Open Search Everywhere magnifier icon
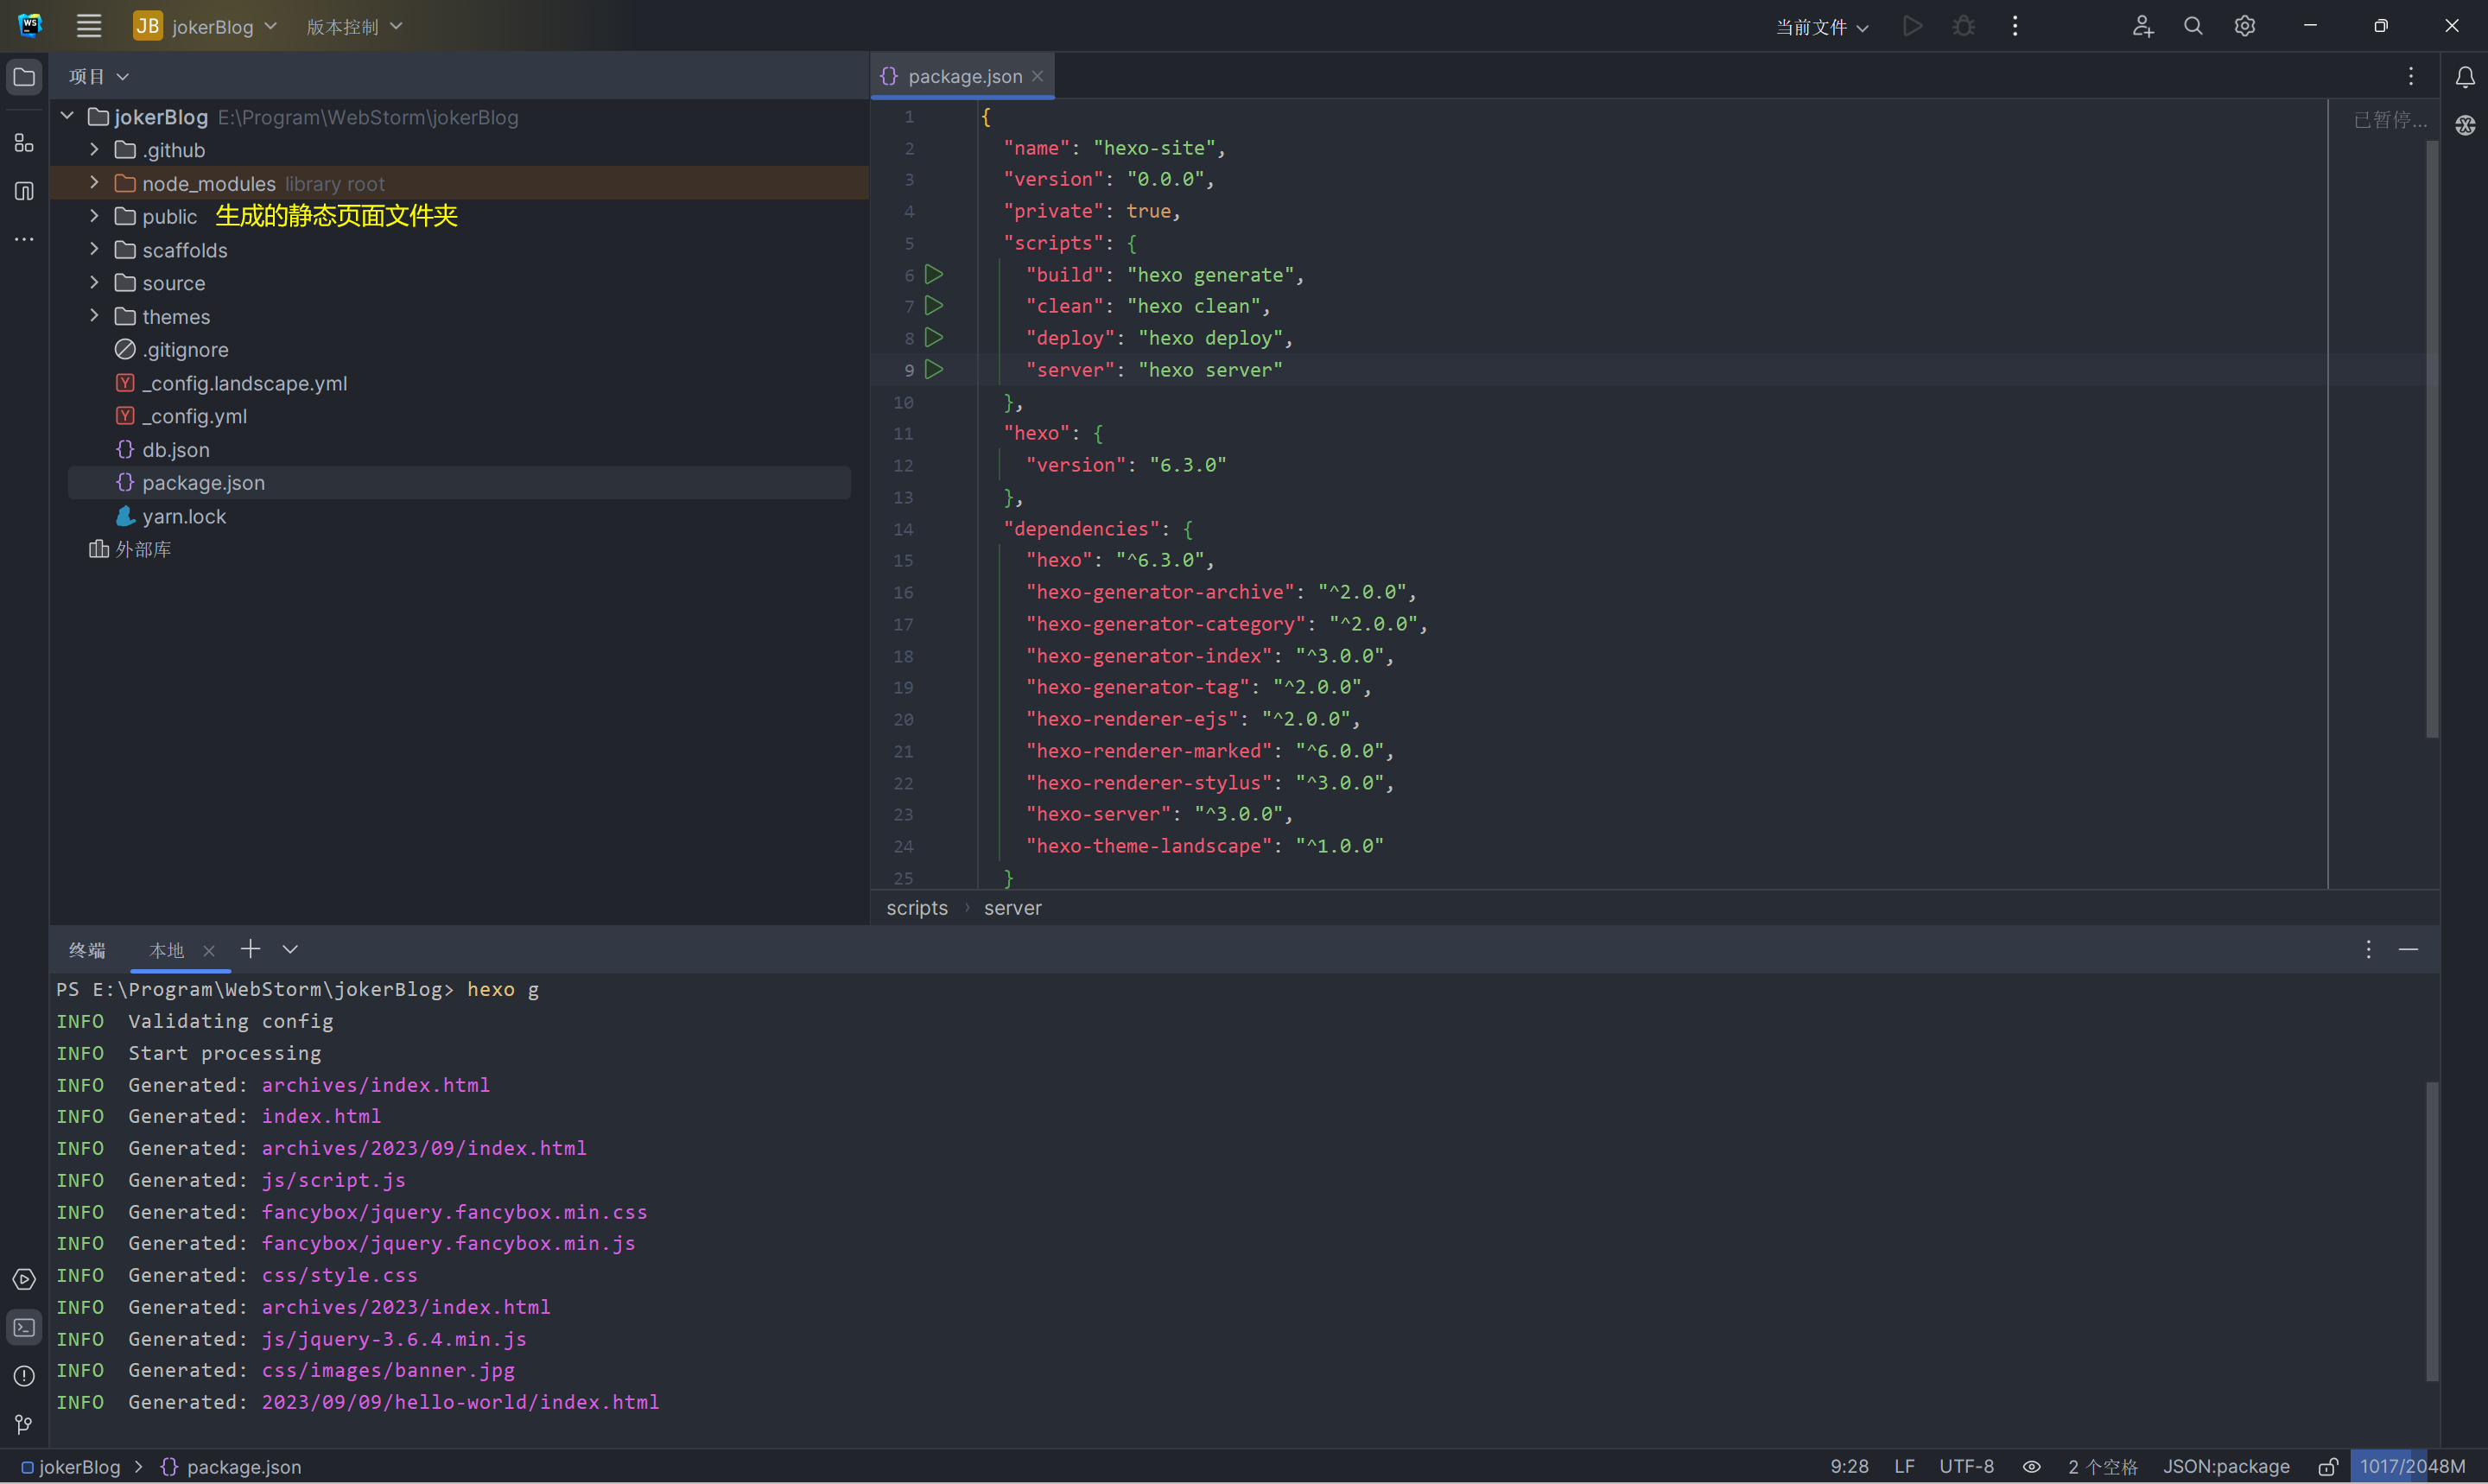Viewport: 2488px width, 1484px height. (2193, 26)
